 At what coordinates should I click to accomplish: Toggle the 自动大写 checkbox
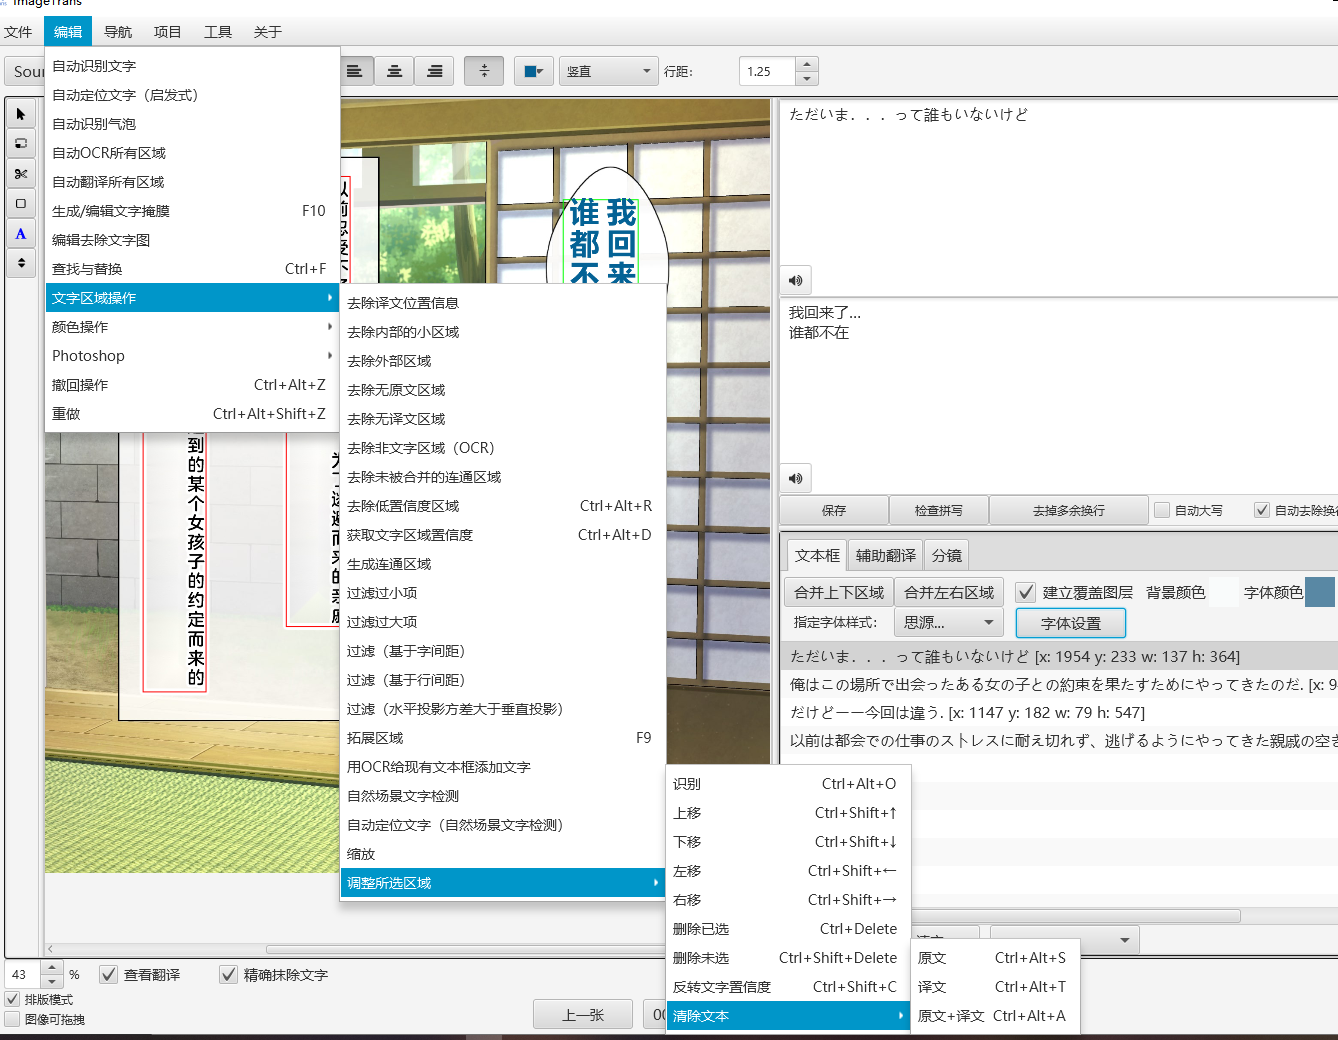click(x=1162, y=510)
